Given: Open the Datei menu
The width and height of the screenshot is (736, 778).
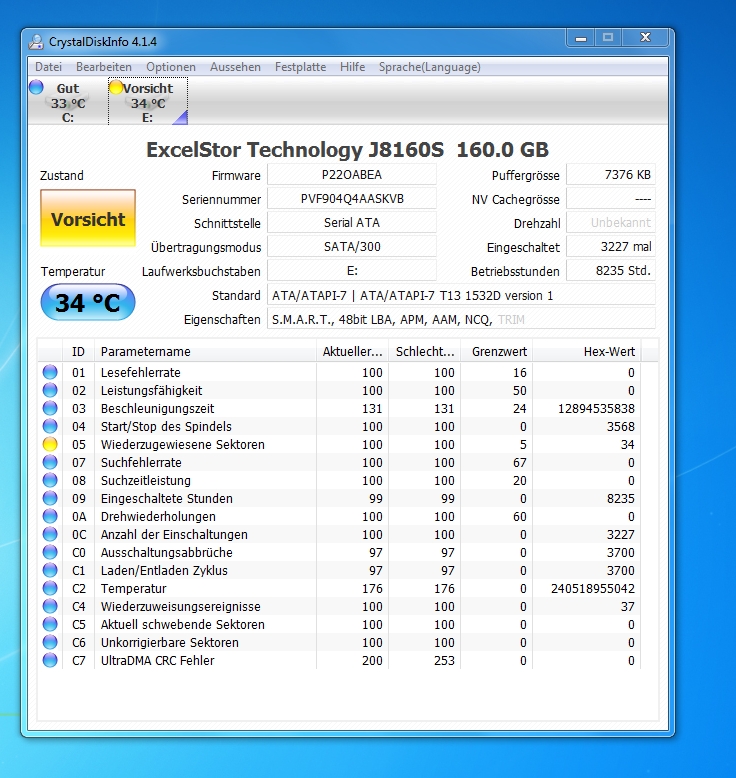Looking at the screenshot, I should tap(49, 67).
